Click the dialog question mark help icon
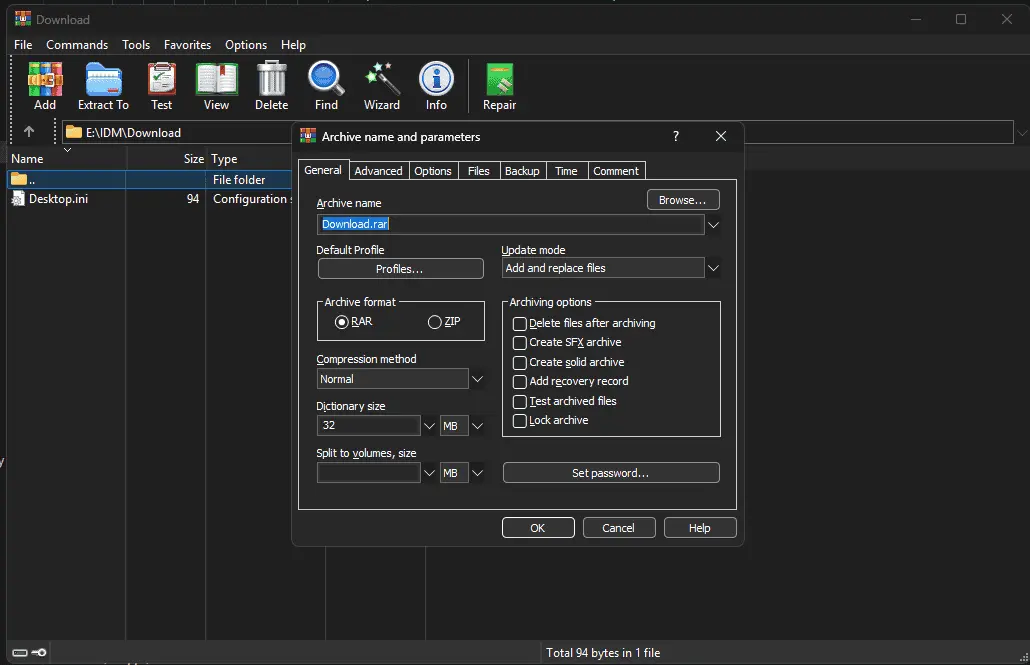 pyautogui.click(x=675, y=136)
